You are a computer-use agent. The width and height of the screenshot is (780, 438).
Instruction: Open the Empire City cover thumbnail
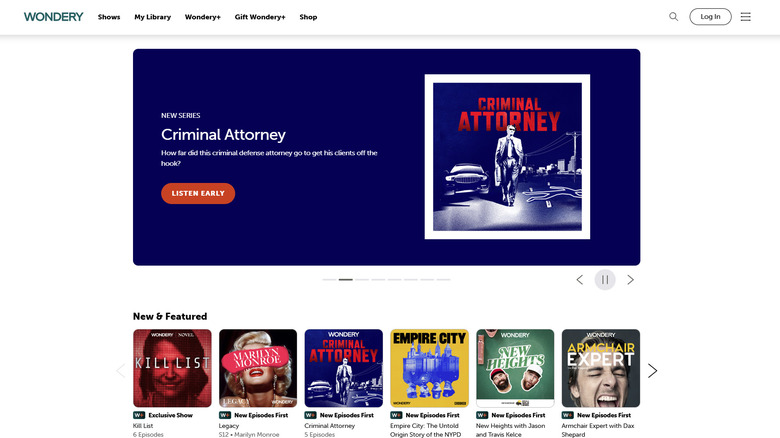pyautogui.click(x=429, y=368)
